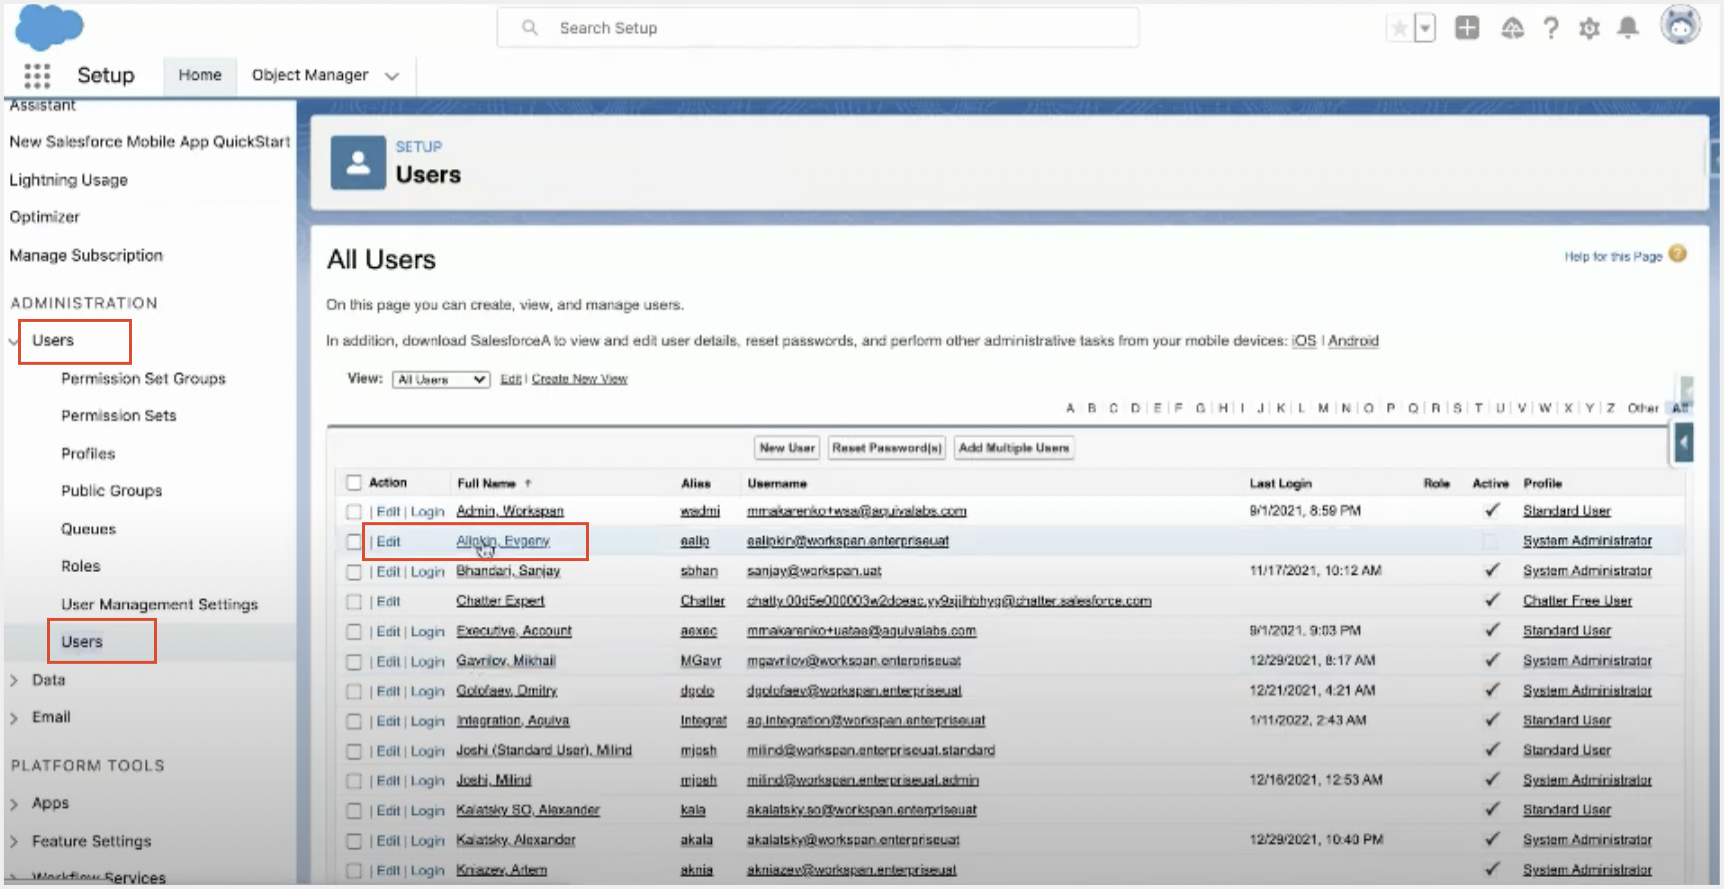The image size is (1724, 889).
Task: Collapse the Users section in Administration
Action: (14, 341)
